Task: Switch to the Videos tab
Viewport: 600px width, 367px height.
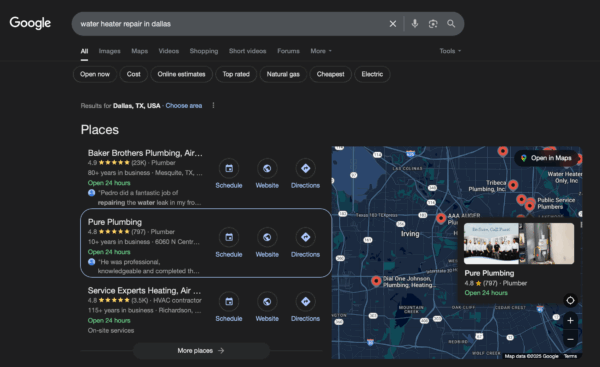Action: tap(169, 51)
